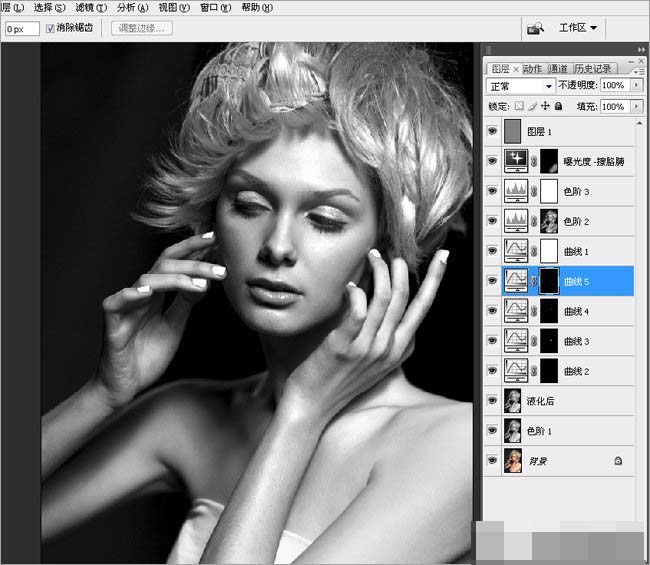This screenshot has height=565, width=650.
Task: Switch to the 通道 channels tab
Action: (558, 68)
